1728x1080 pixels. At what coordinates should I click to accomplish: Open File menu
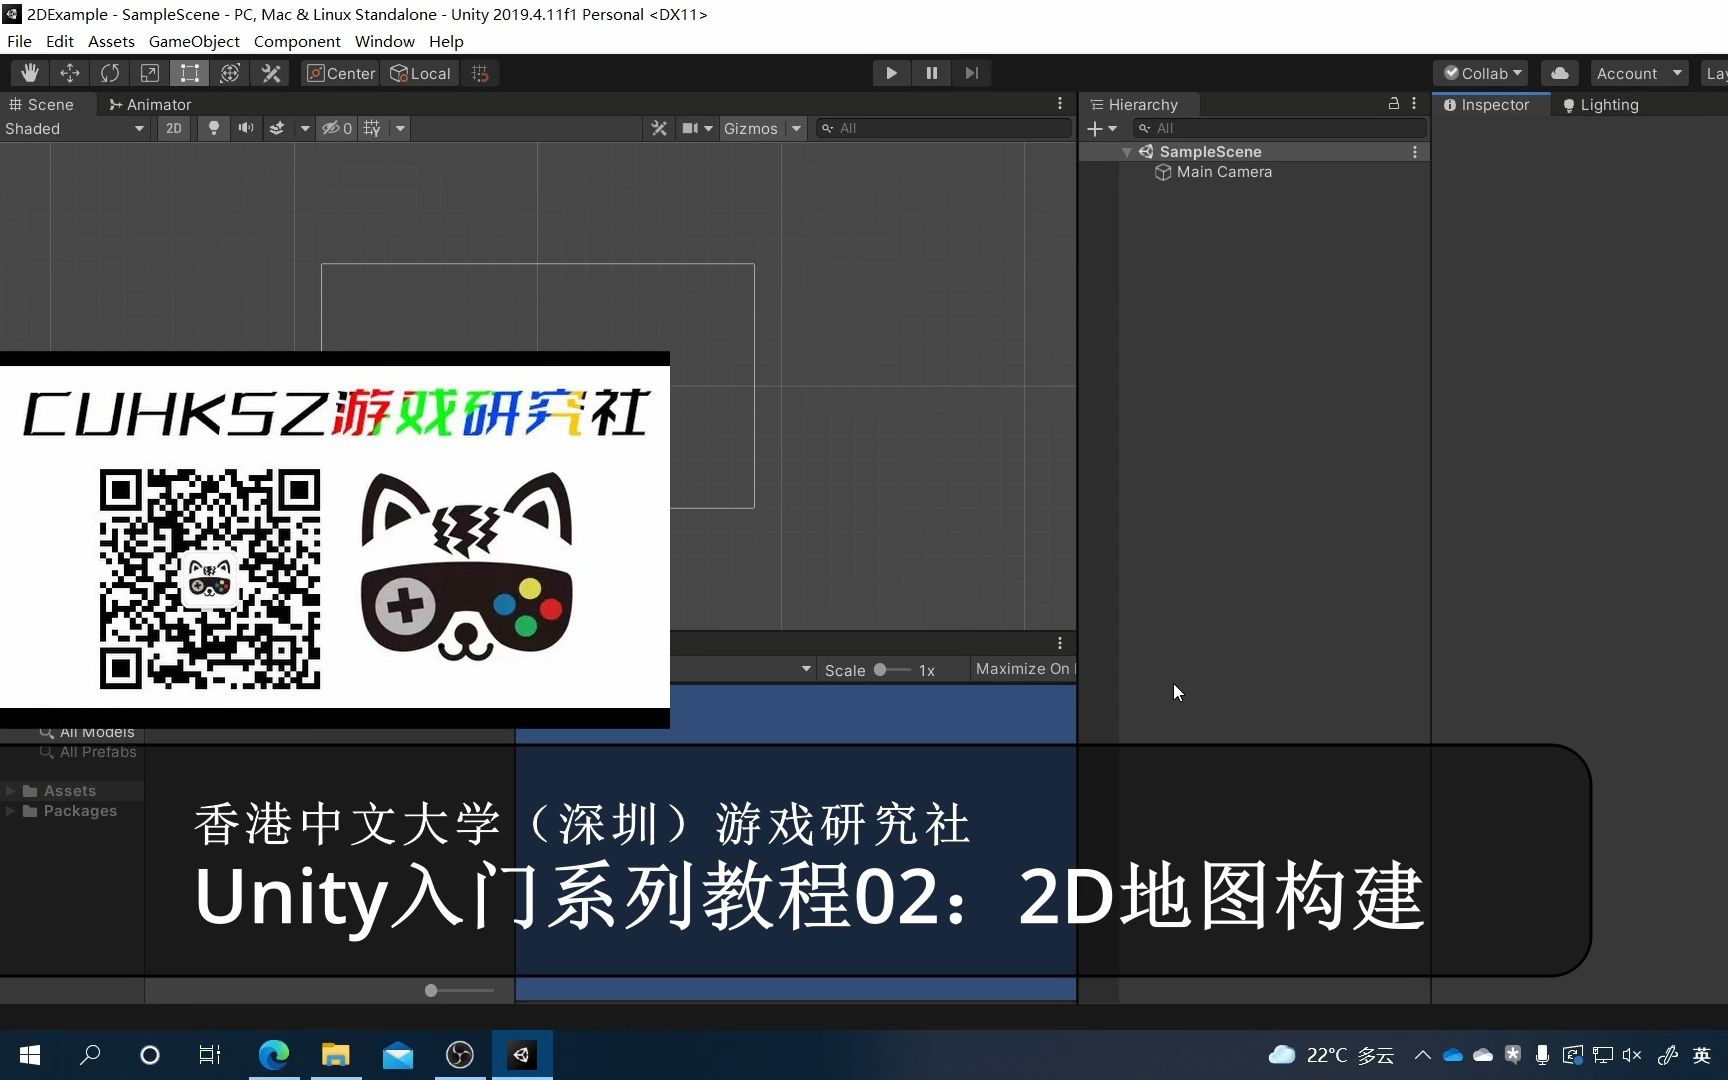pos(19,41)
